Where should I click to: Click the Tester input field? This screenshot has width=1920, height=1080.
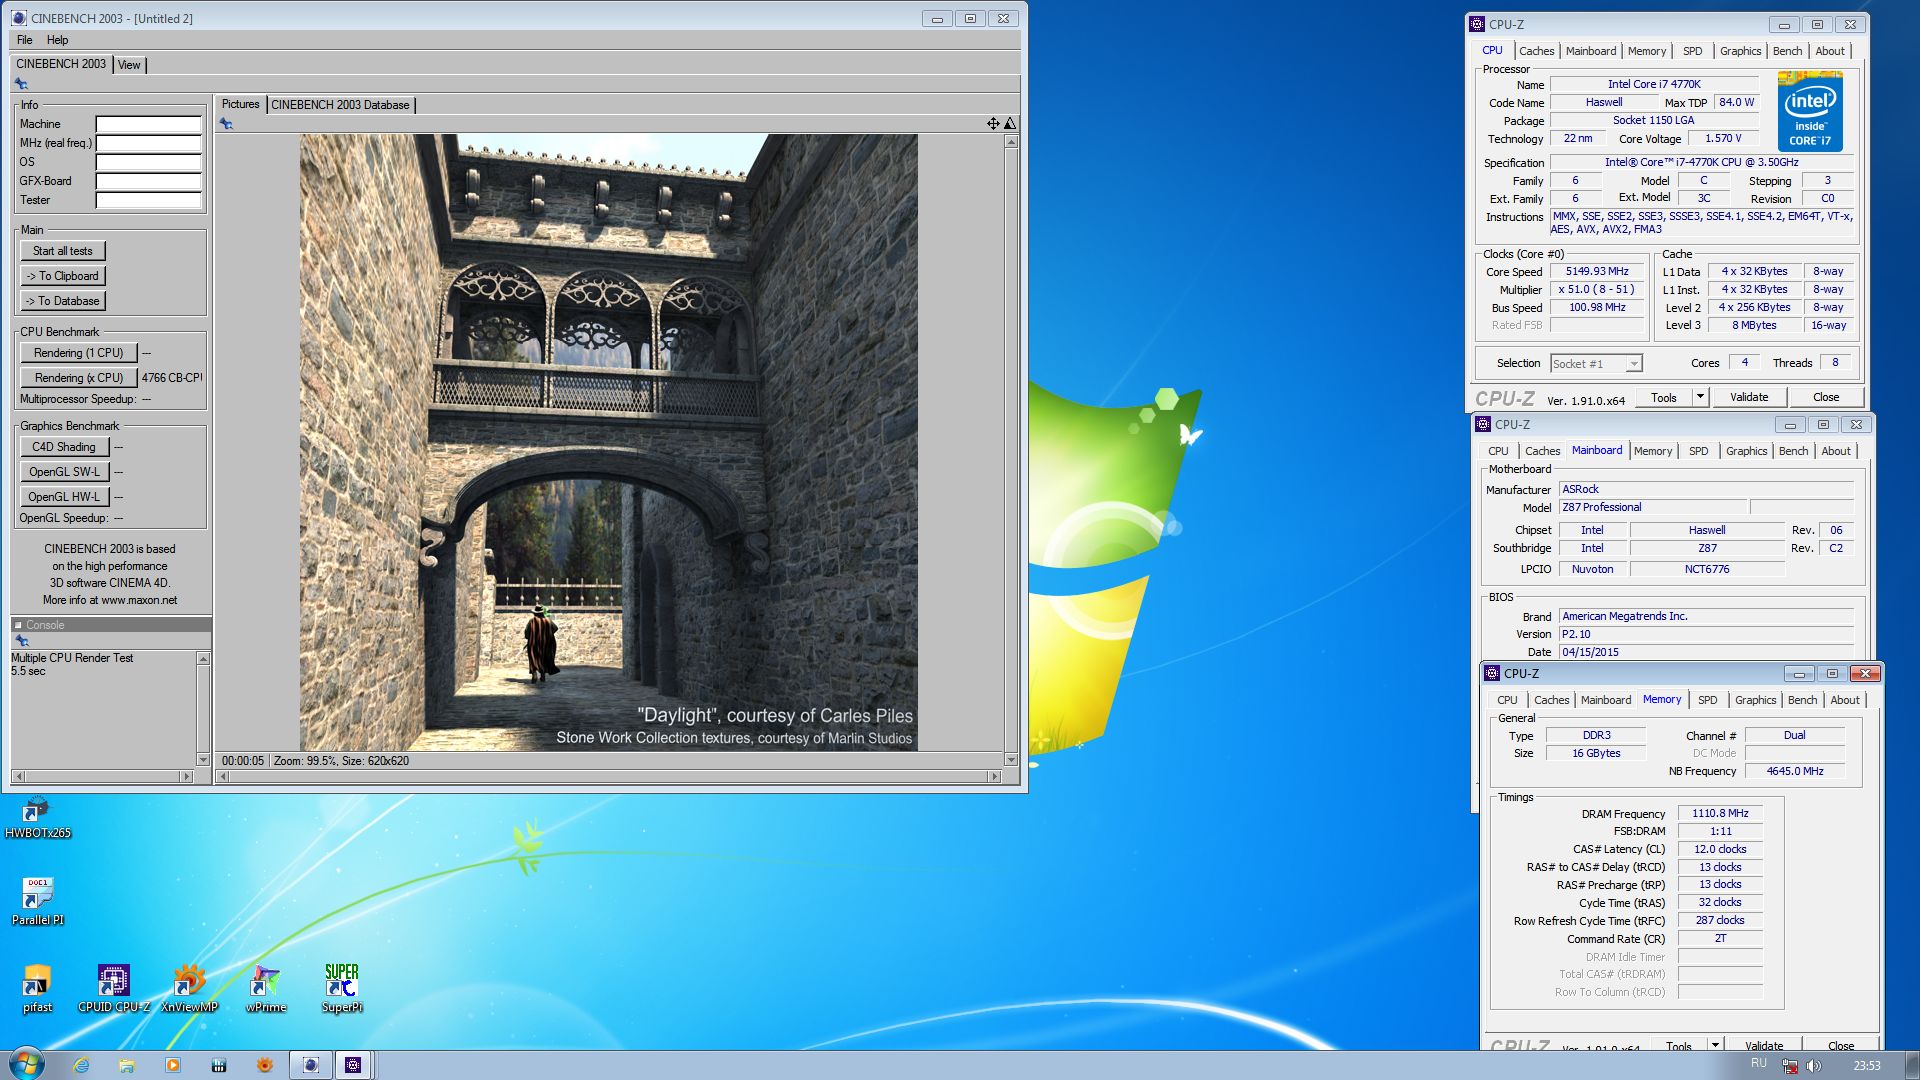pos(148,200)
